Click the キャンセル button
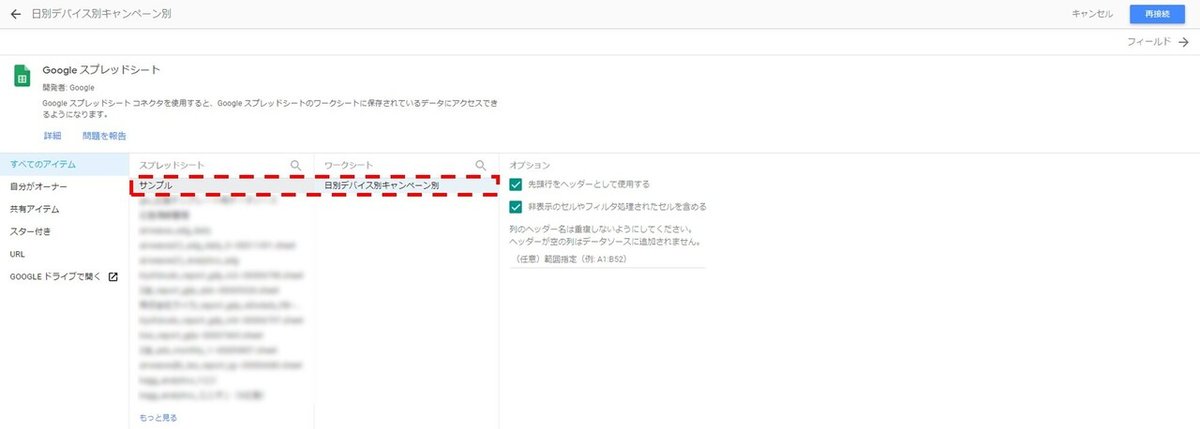This screenshot has height=429, width=1200. 1092,14
